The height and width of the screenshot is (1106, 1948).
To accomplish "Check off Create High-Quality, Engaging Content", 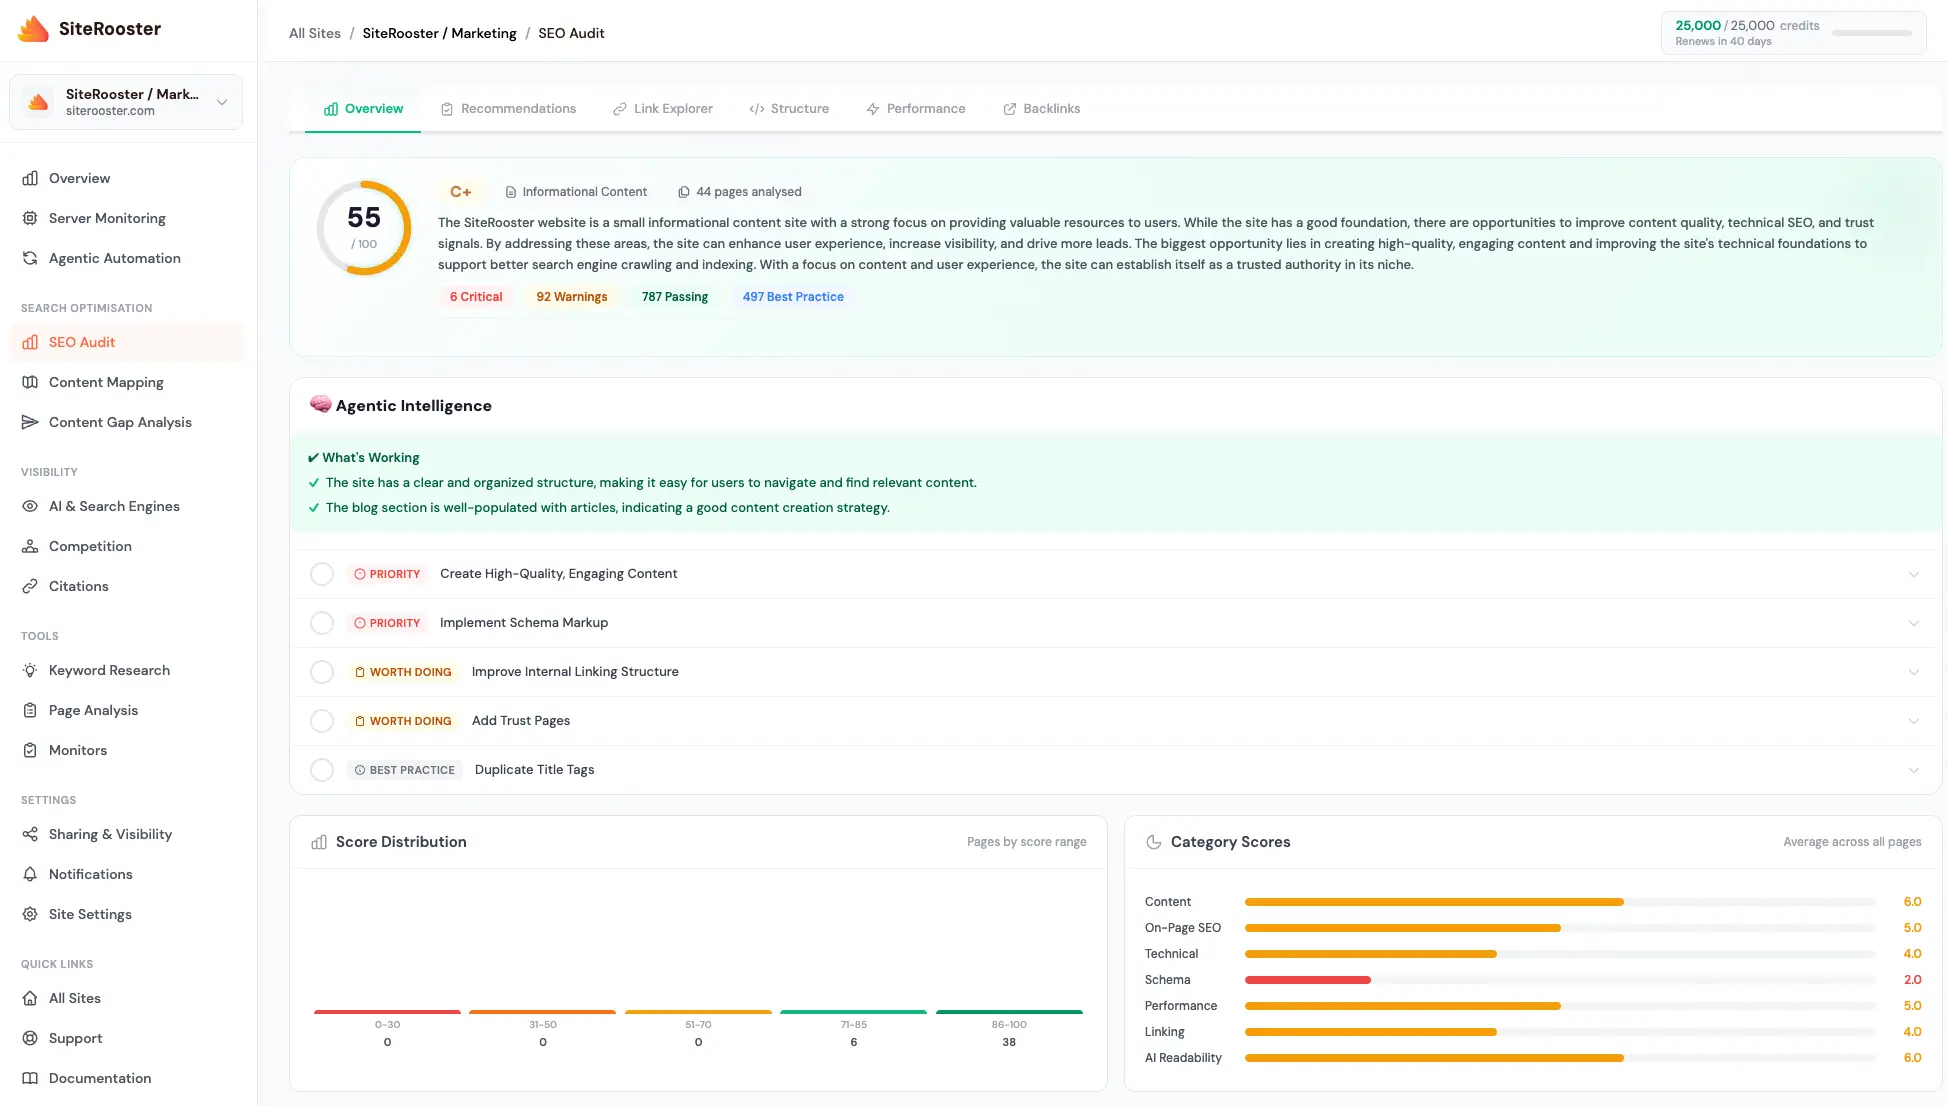I will coord(322,574).
